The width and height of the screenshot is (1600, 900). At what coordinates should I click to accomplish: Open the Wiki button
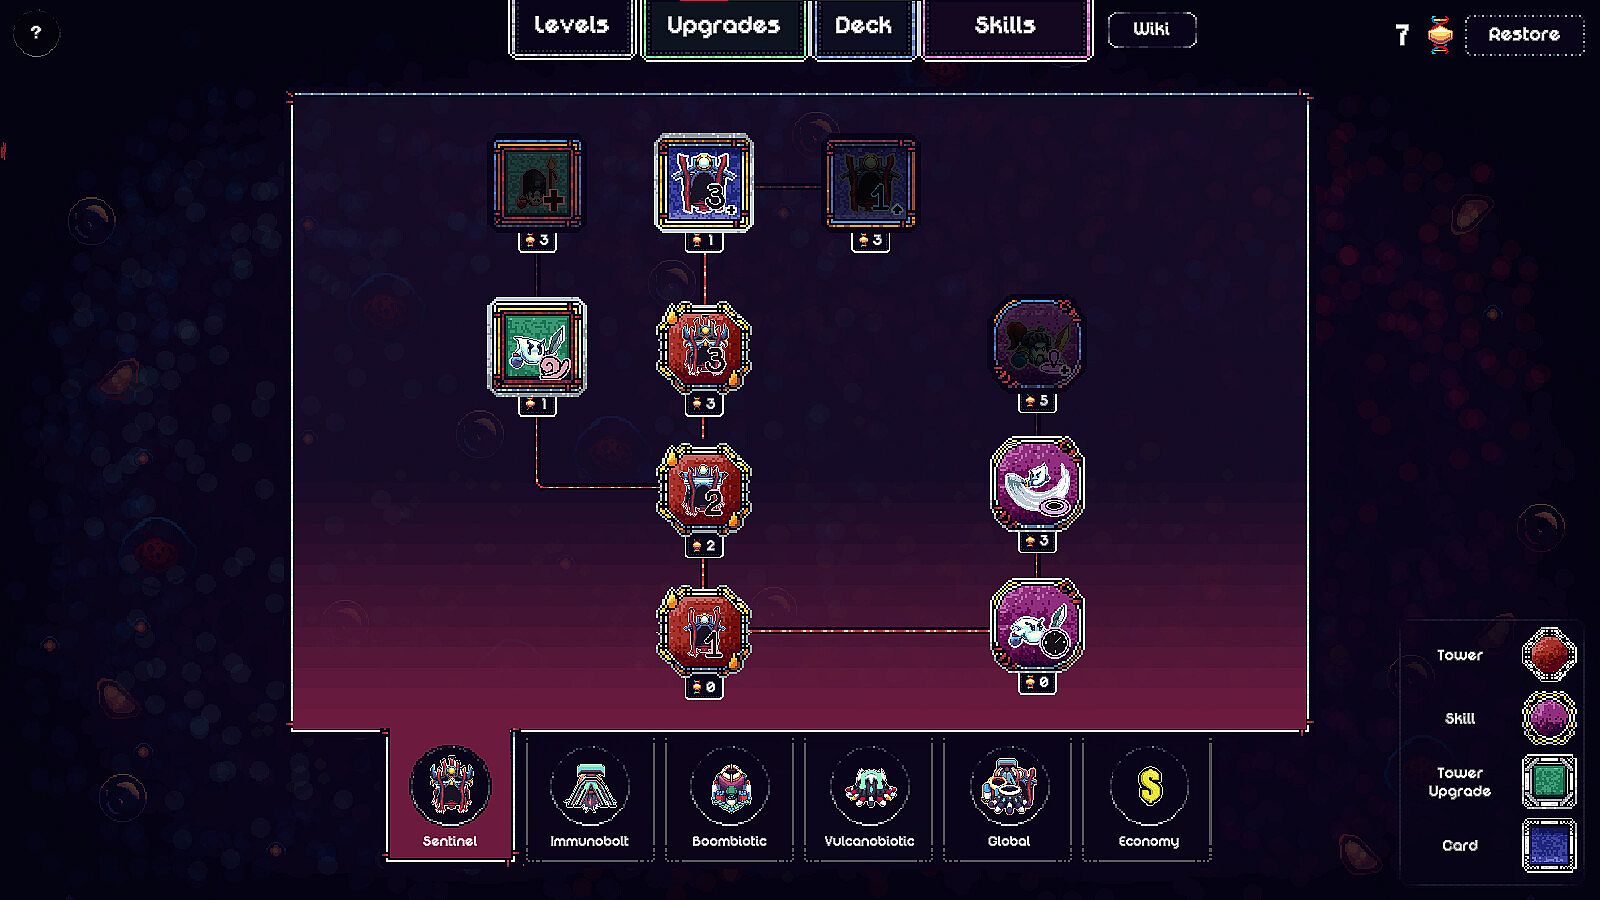[x=1151, y=29]
